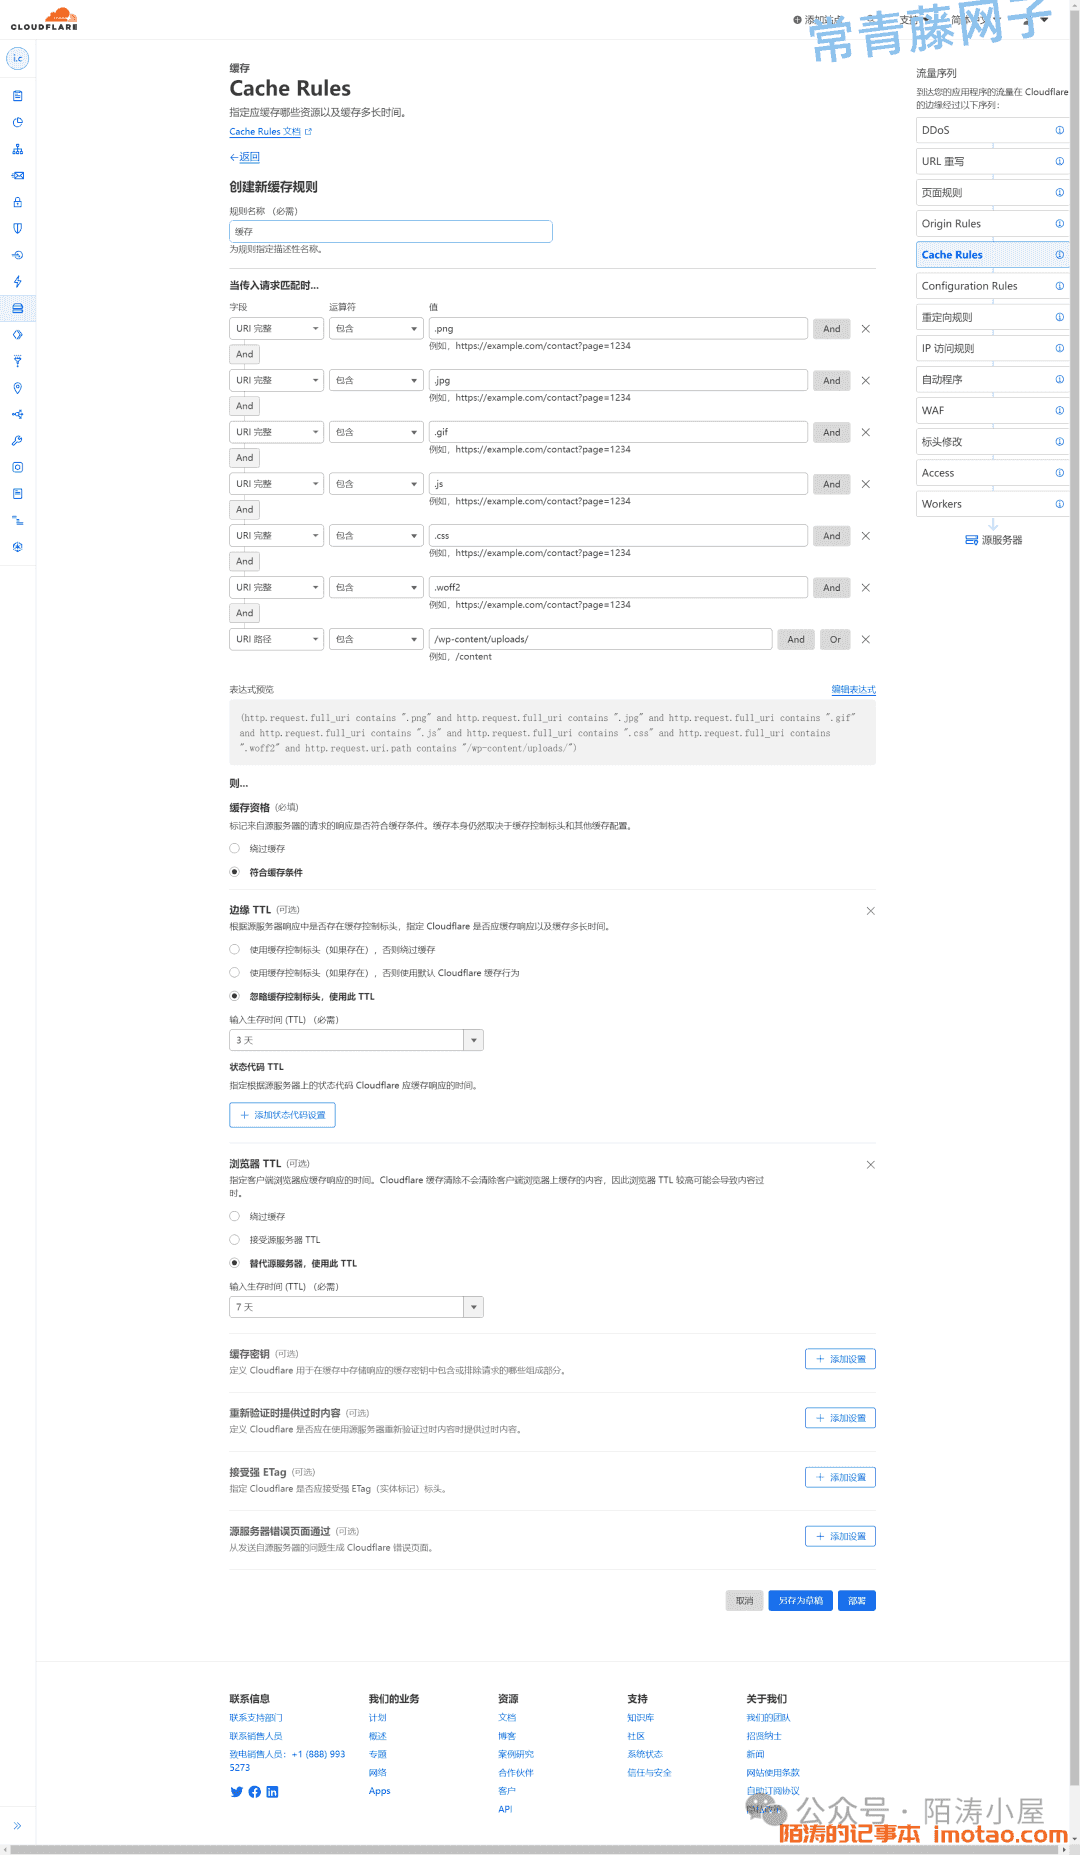
Task: Select 绕过缓存 under 缓存资格
Action: click(x=235, y=849)
